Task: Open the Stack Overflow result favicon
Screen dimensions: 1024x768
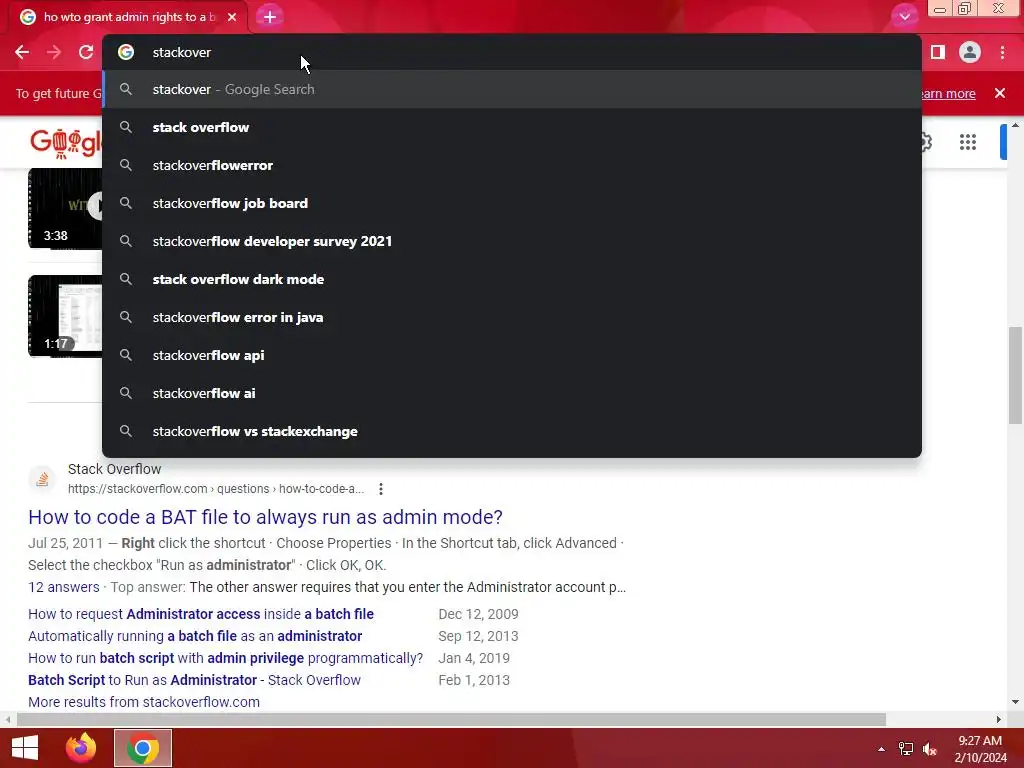Action: coord(42,479)
